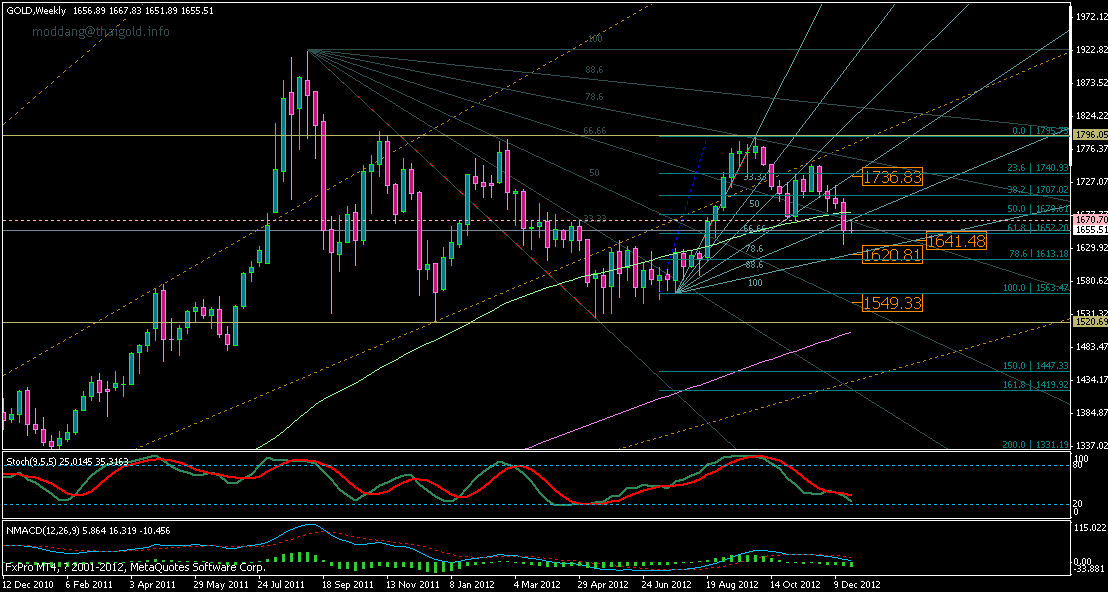Click the 24 Jul 2011 date on time axis
This screenshot has width=1108, height=592.
tap(281, 586)
